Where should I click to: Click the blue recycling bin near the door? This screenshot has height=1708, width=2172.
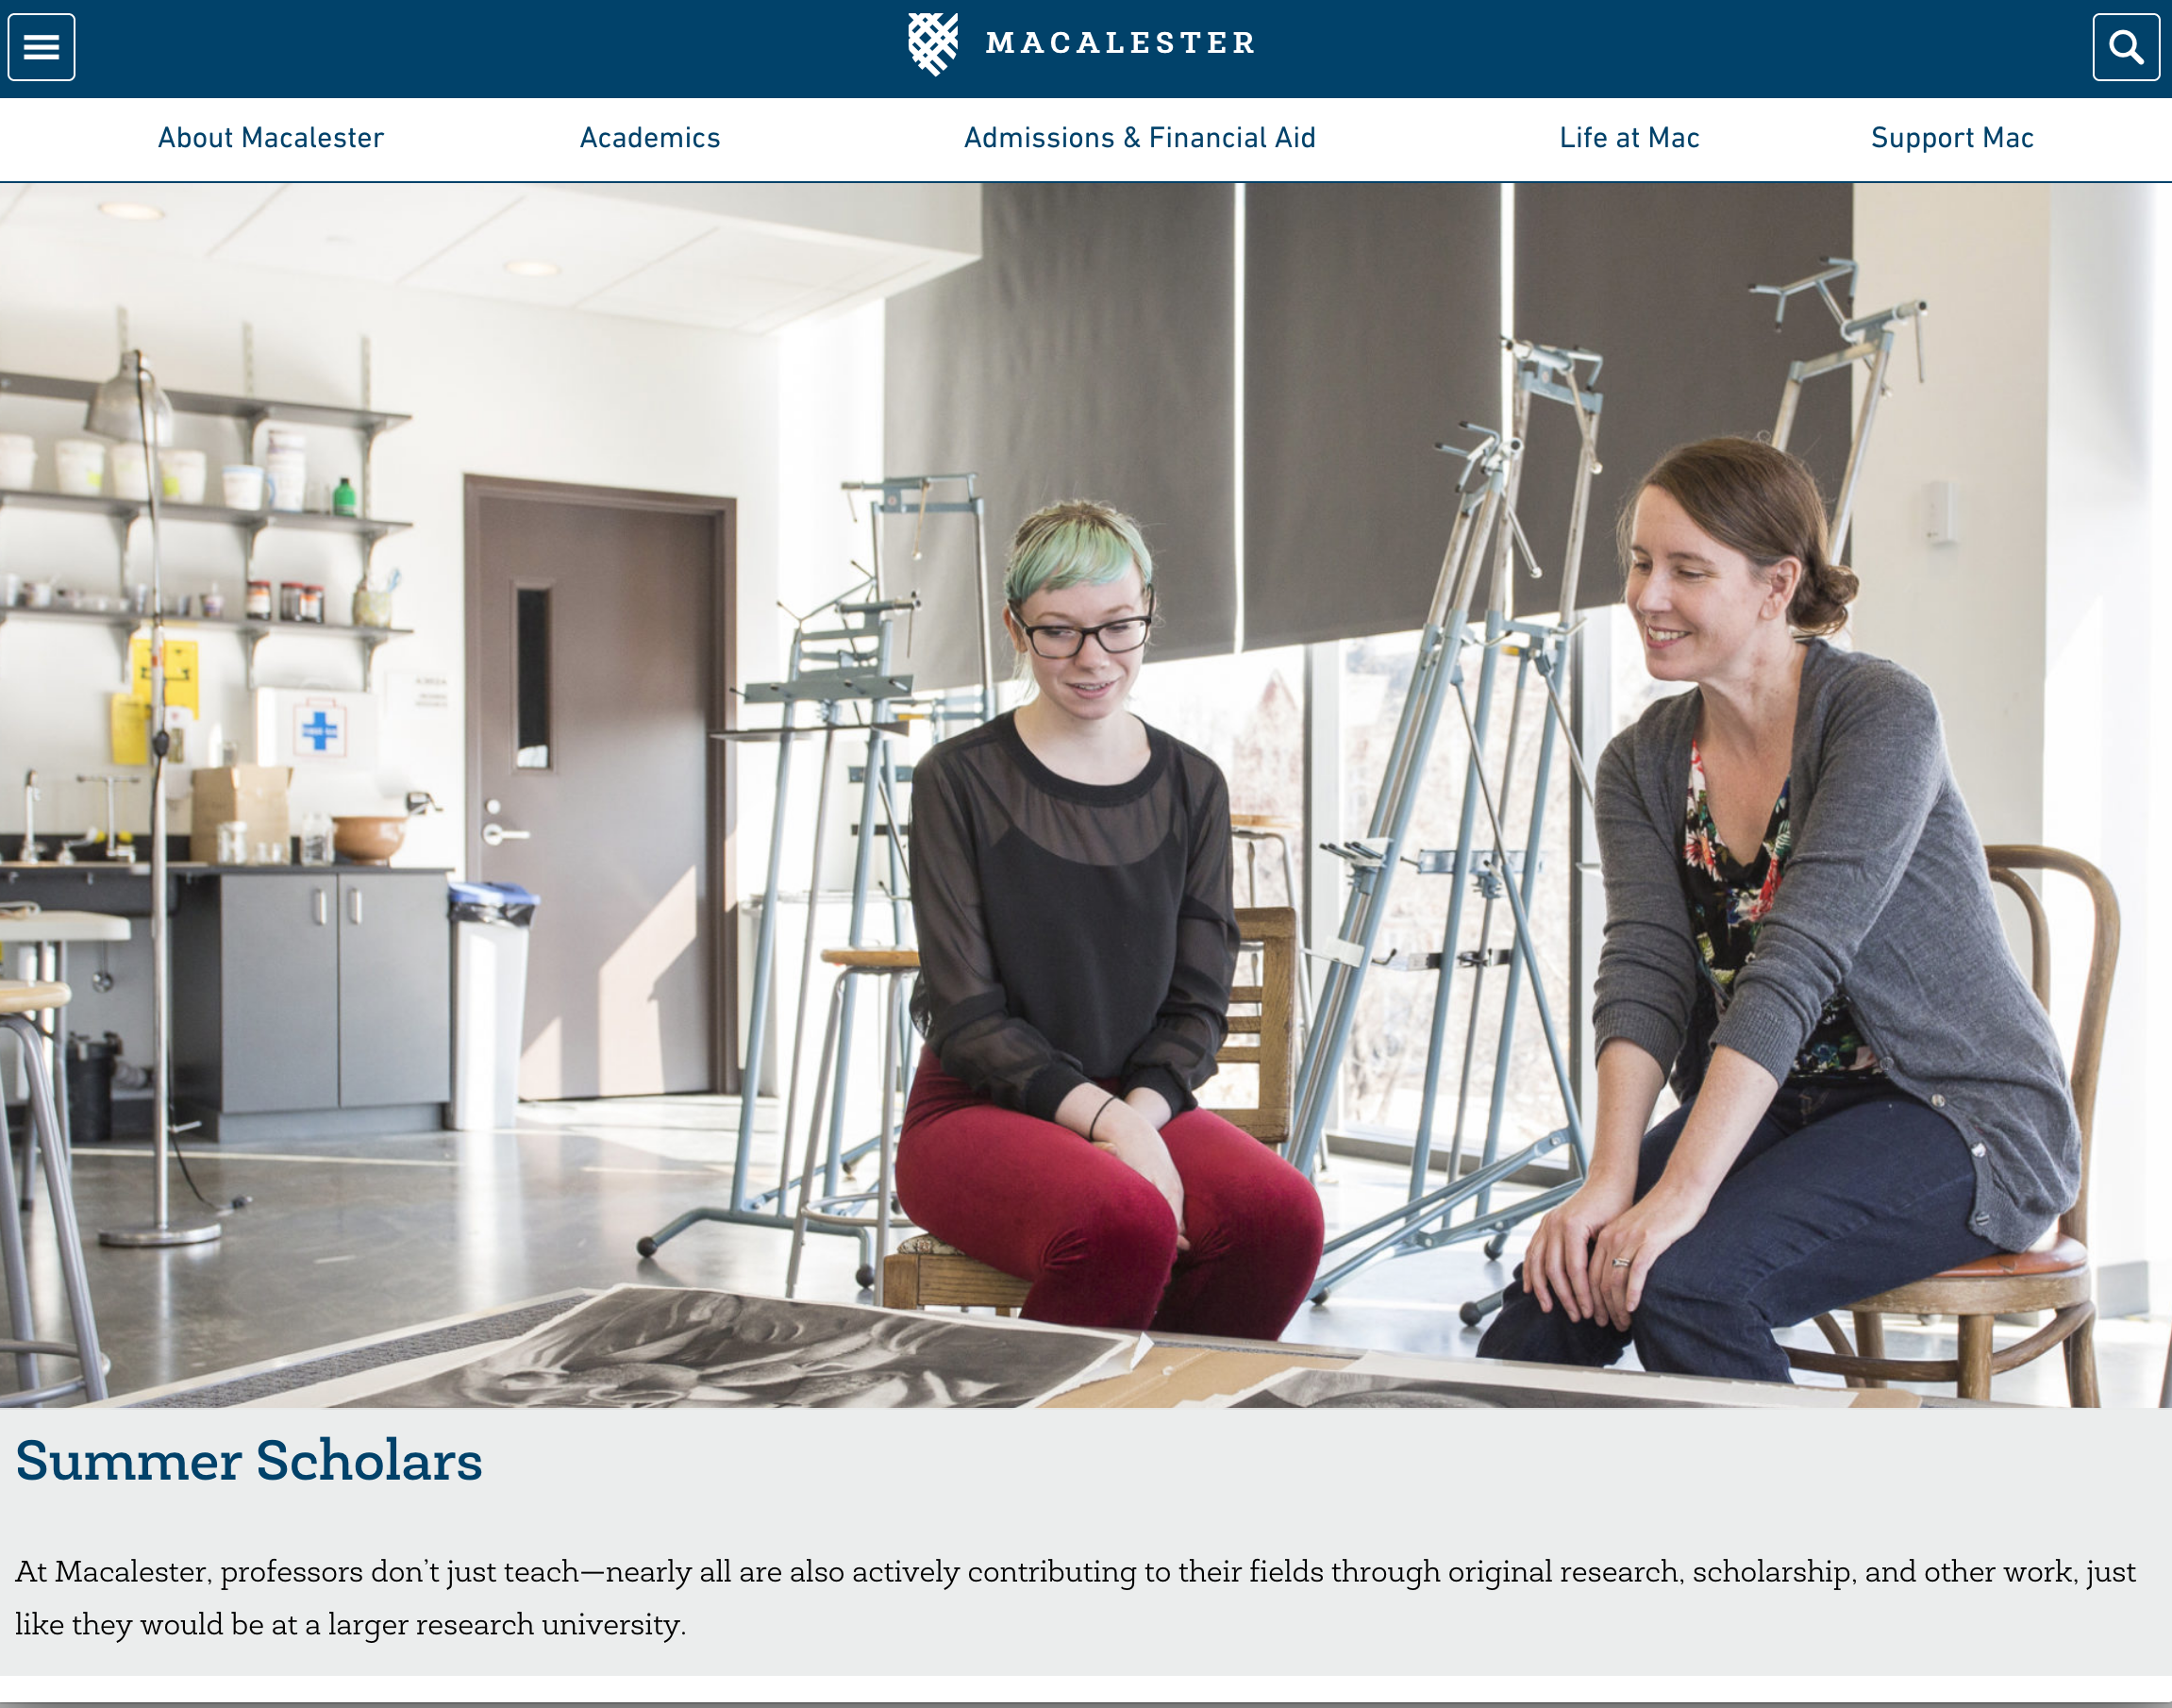pyautogui.click(x=490, y=1005)
